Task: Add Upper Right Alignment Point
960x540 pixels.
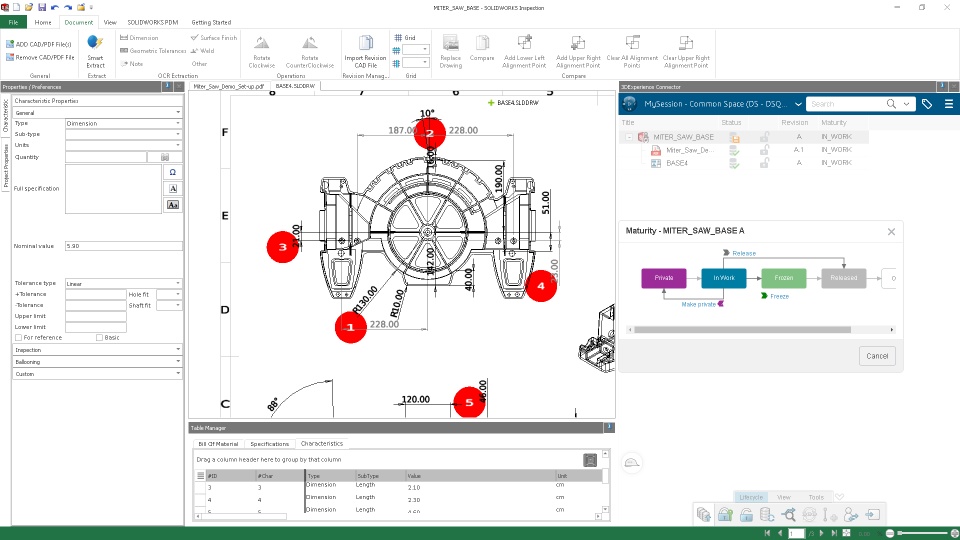Action: 578,51
